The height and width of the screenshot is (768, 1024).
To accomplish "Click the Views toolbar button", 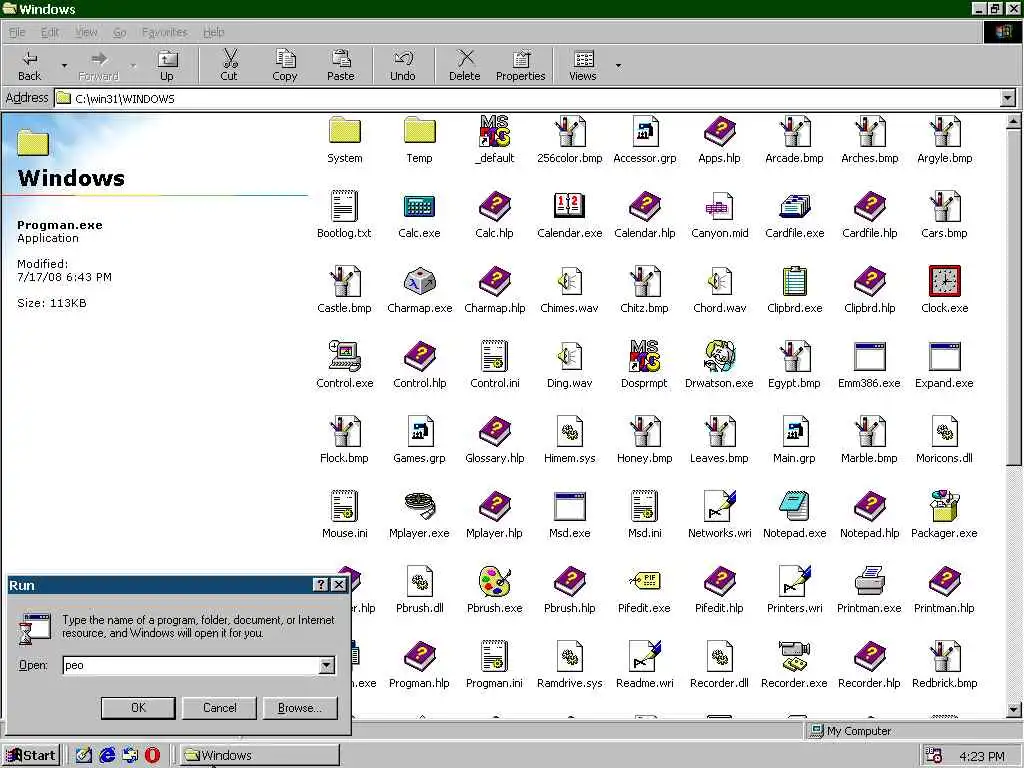I will coord(583,65).
